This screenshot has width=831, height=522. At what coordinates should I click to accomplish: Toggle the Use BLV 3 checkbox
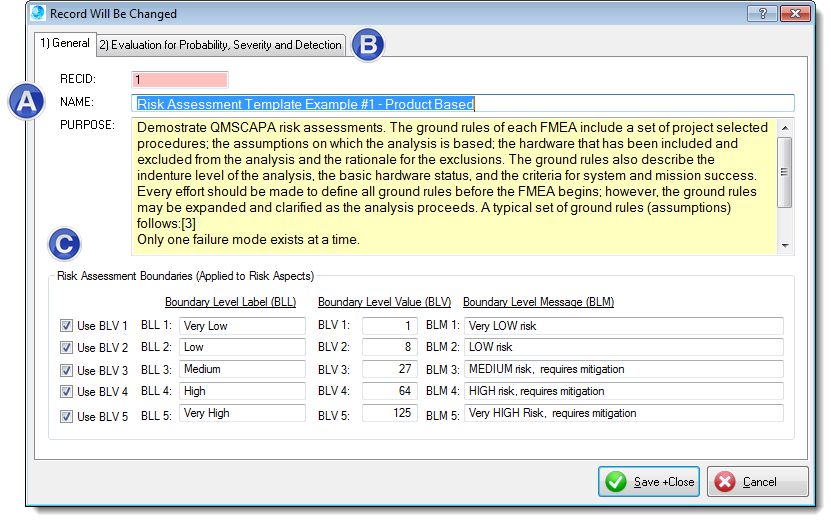pos(66,370)
